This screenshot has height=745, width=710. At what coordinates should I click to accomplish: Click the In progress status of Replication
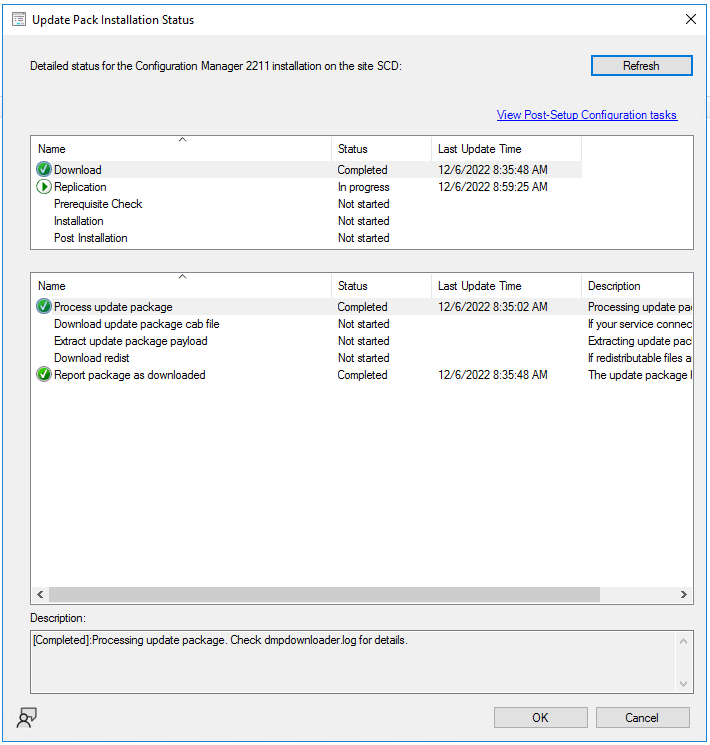(364, 187)
